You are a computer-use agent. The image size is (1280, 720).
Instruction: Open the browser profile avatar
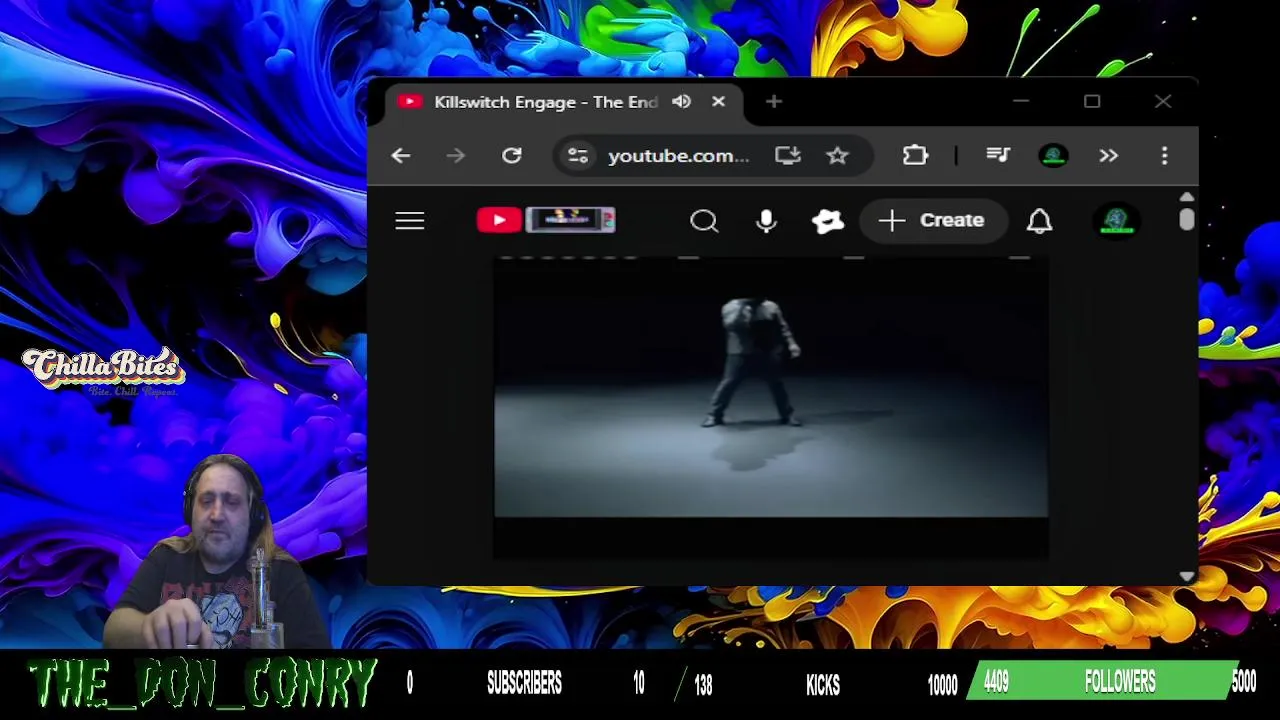coord(1053,156)
